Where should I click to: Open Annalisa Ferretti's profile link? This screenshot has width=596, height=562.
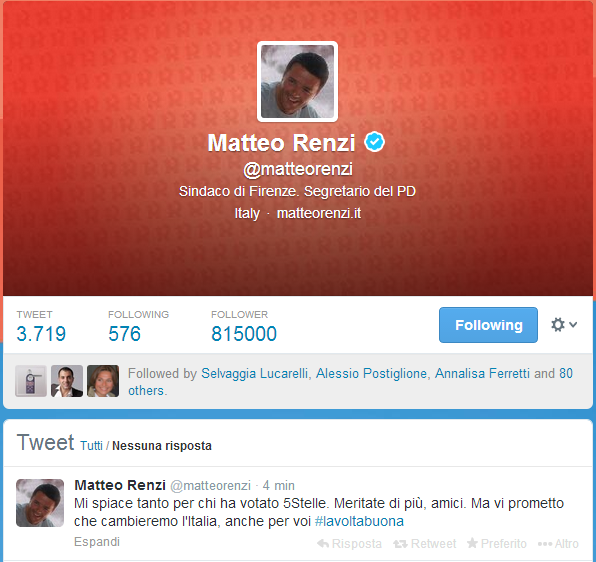pos(482,374)
